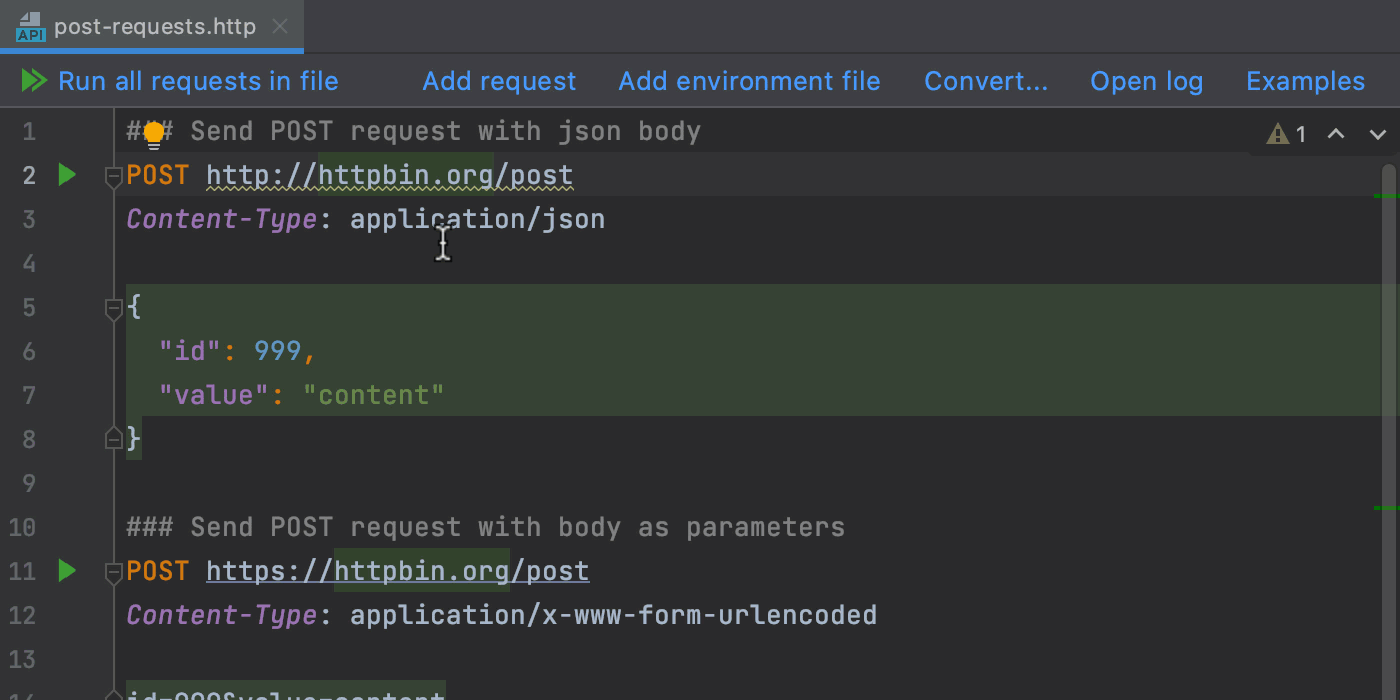This screenshot has height=700, width=1400.
Task: Click the https://httpbin.org/post URL
Action: (x=398, y=572)
